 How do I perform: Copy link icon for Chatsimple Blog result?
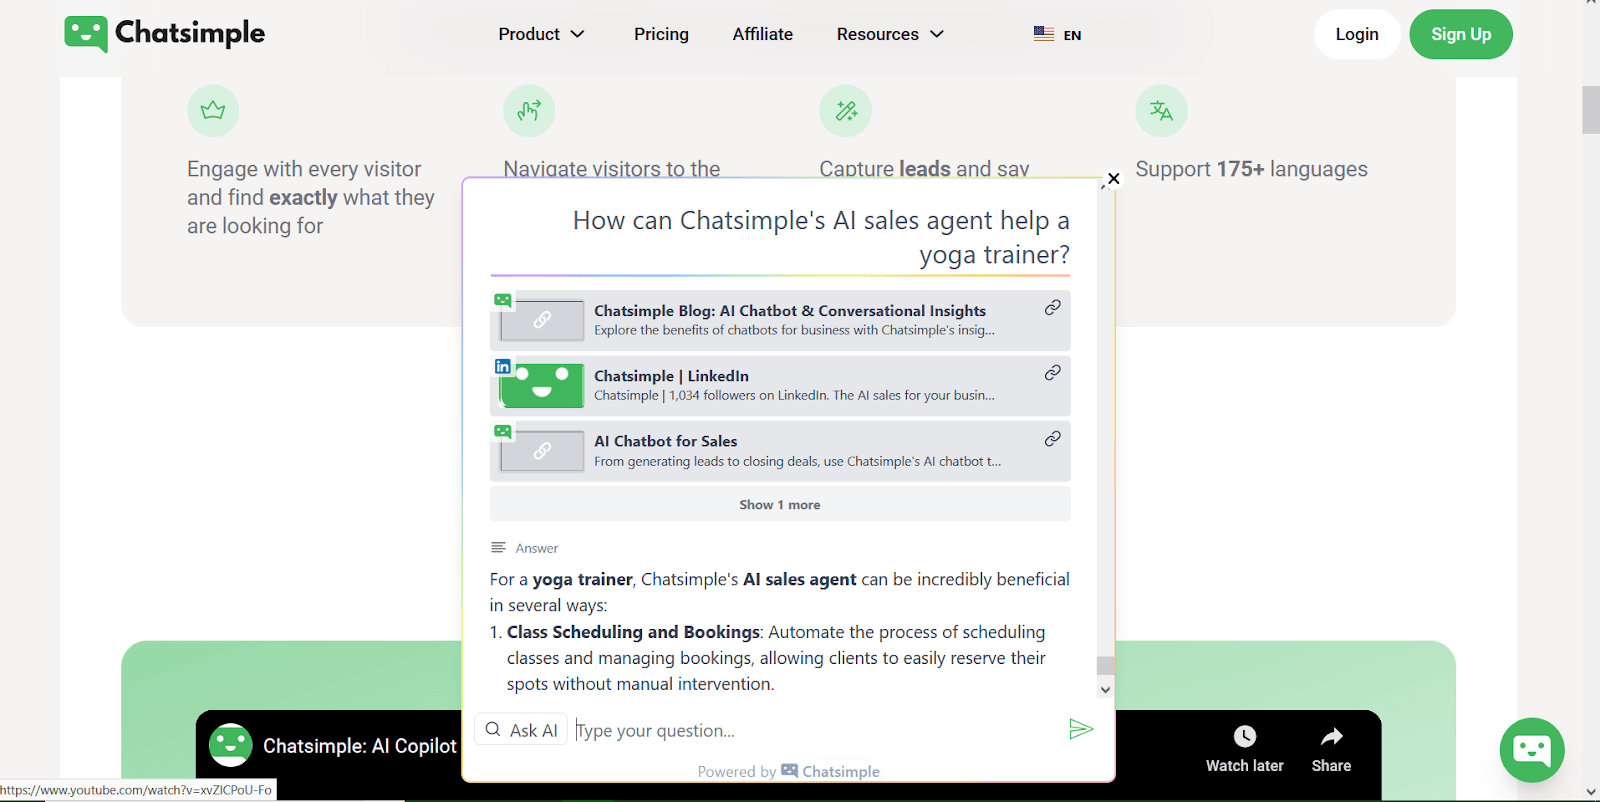[1053, 308]
